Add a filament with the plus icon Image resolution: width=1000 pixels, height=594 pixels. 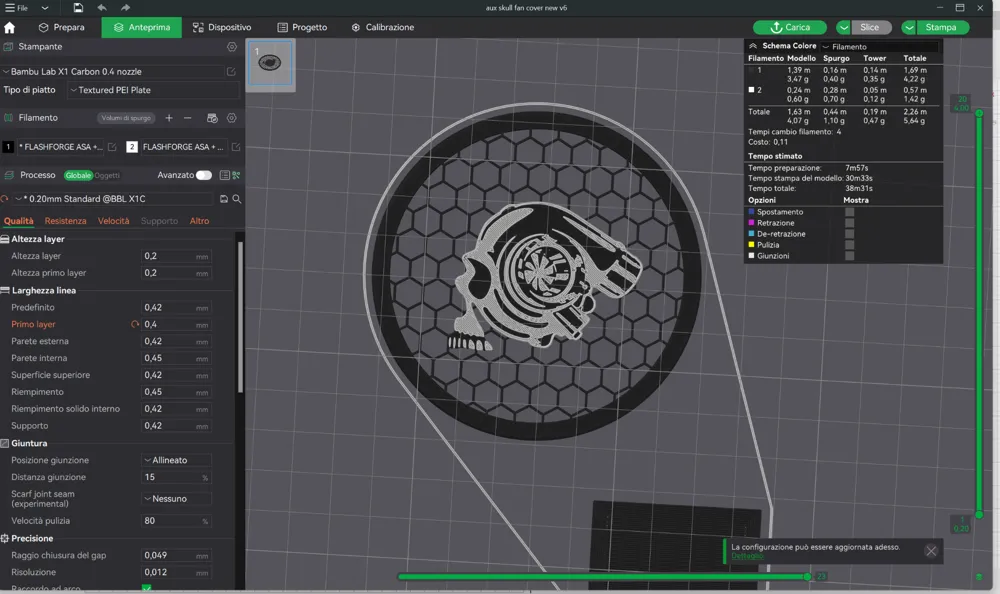coord(169,118)
